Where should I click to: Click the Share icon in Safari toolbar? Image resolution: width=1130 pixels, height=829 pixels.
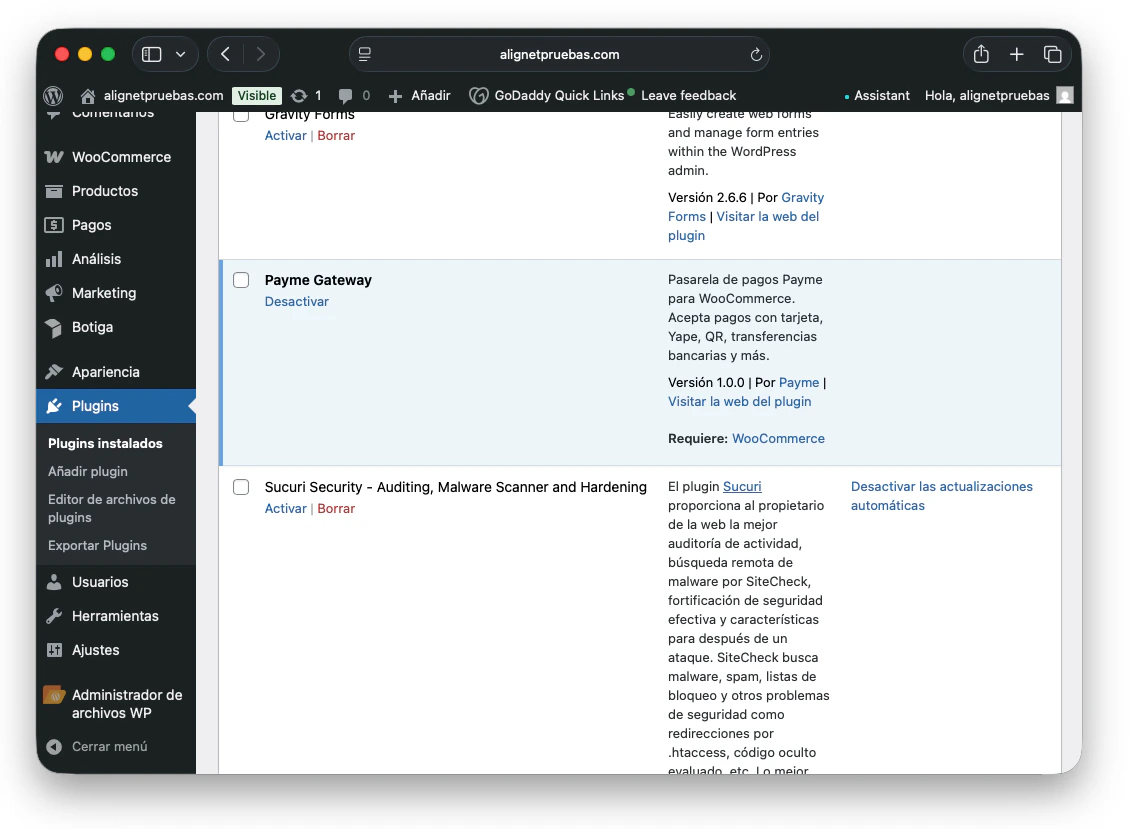click(x=981, y=54)
